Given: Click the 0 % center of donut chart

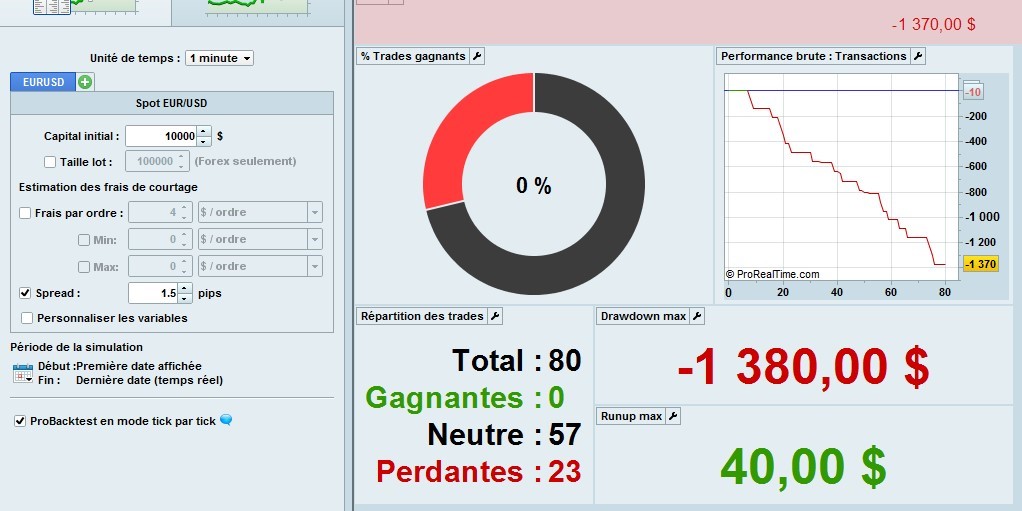Looking at the screenshot, I should (534, 186).
